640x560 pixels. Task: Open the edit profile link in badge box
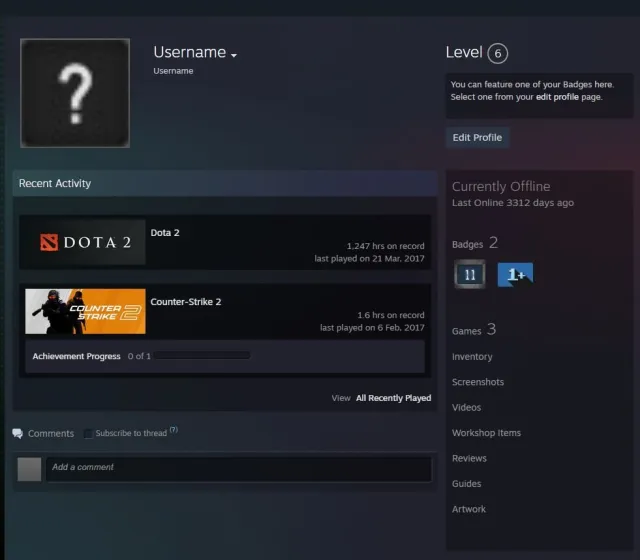point(557,97)
